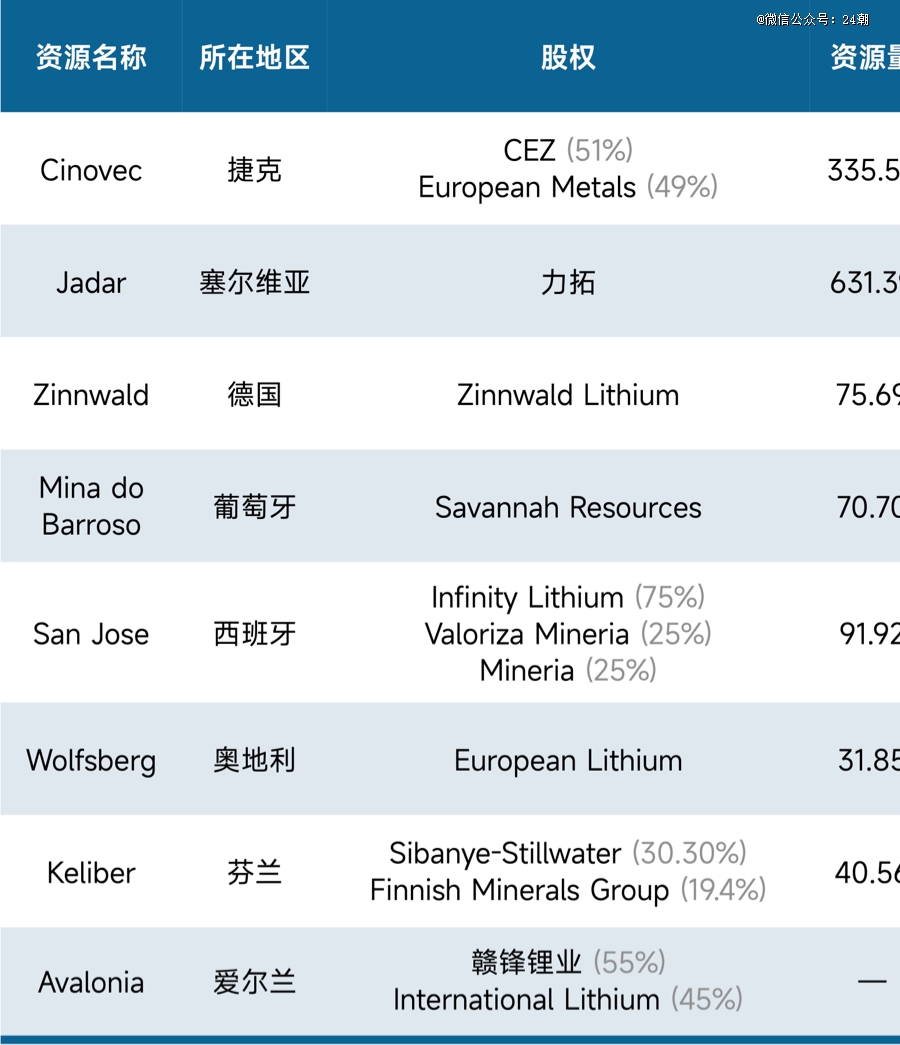Image resolution: width=900 pixels, height=1045 pixels.
Task: Click the European Lithium equity cell
Action: [x=568, y=760]
